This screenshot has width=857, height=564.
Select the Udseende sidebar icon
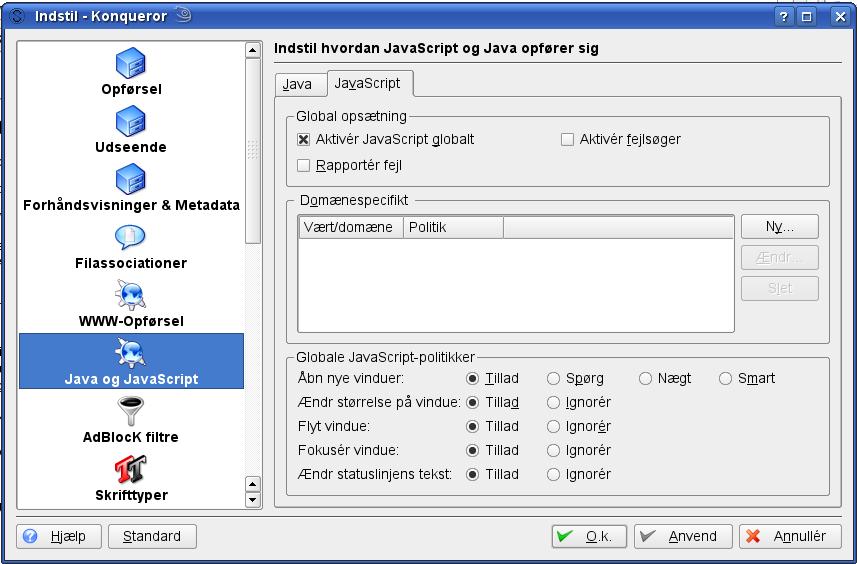click(131, 121)
